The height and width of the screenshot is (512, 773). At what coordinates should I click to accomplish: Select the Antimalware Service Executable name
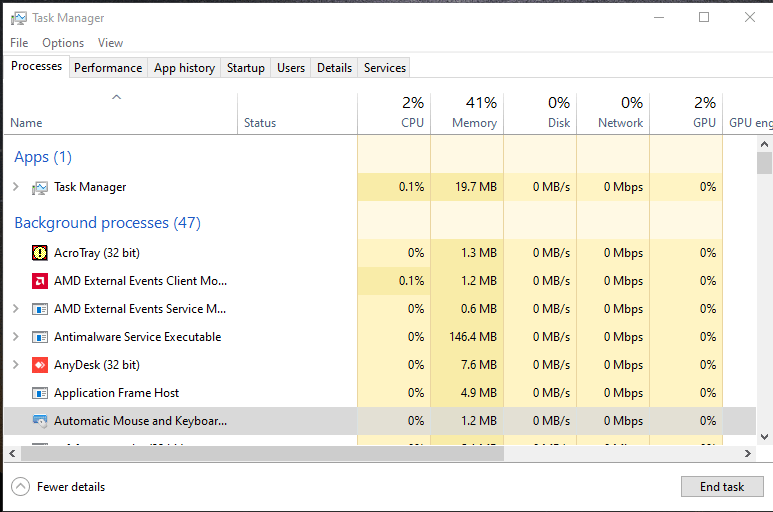pyautogui.click(x=138, y=337)
